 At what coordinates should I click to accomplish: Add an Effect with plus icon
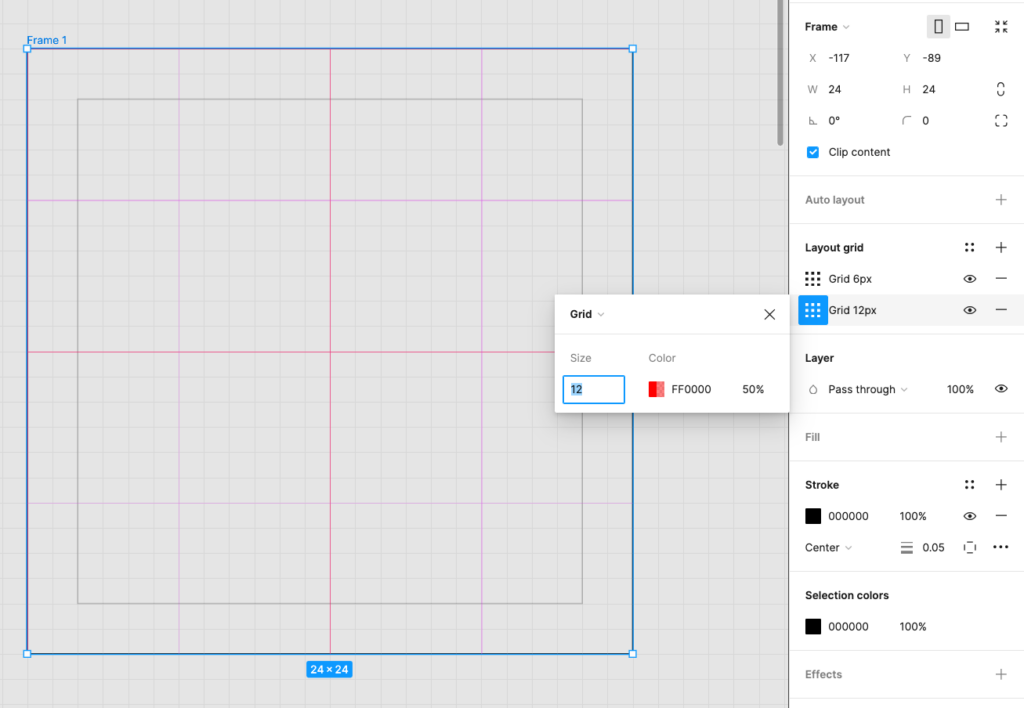[x=1000, y=674]
